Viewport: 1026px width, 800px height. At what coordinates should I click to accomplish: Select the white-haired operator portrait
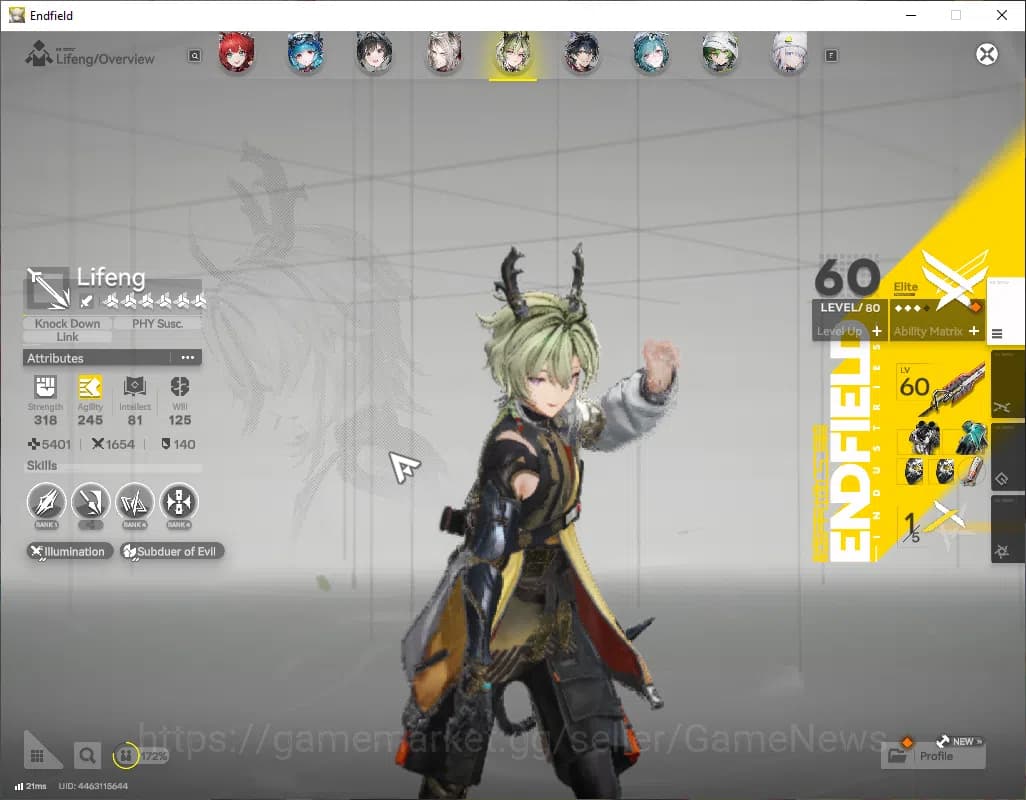(789, 52)
